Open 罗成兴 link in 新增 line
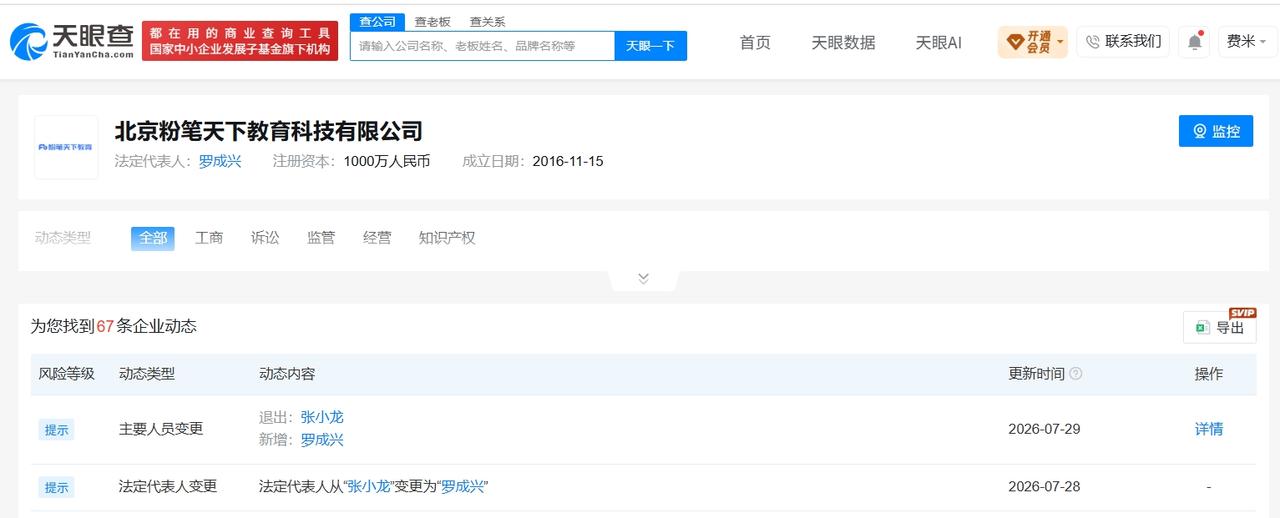1280x518 pixels. click(x=322, y=440)
